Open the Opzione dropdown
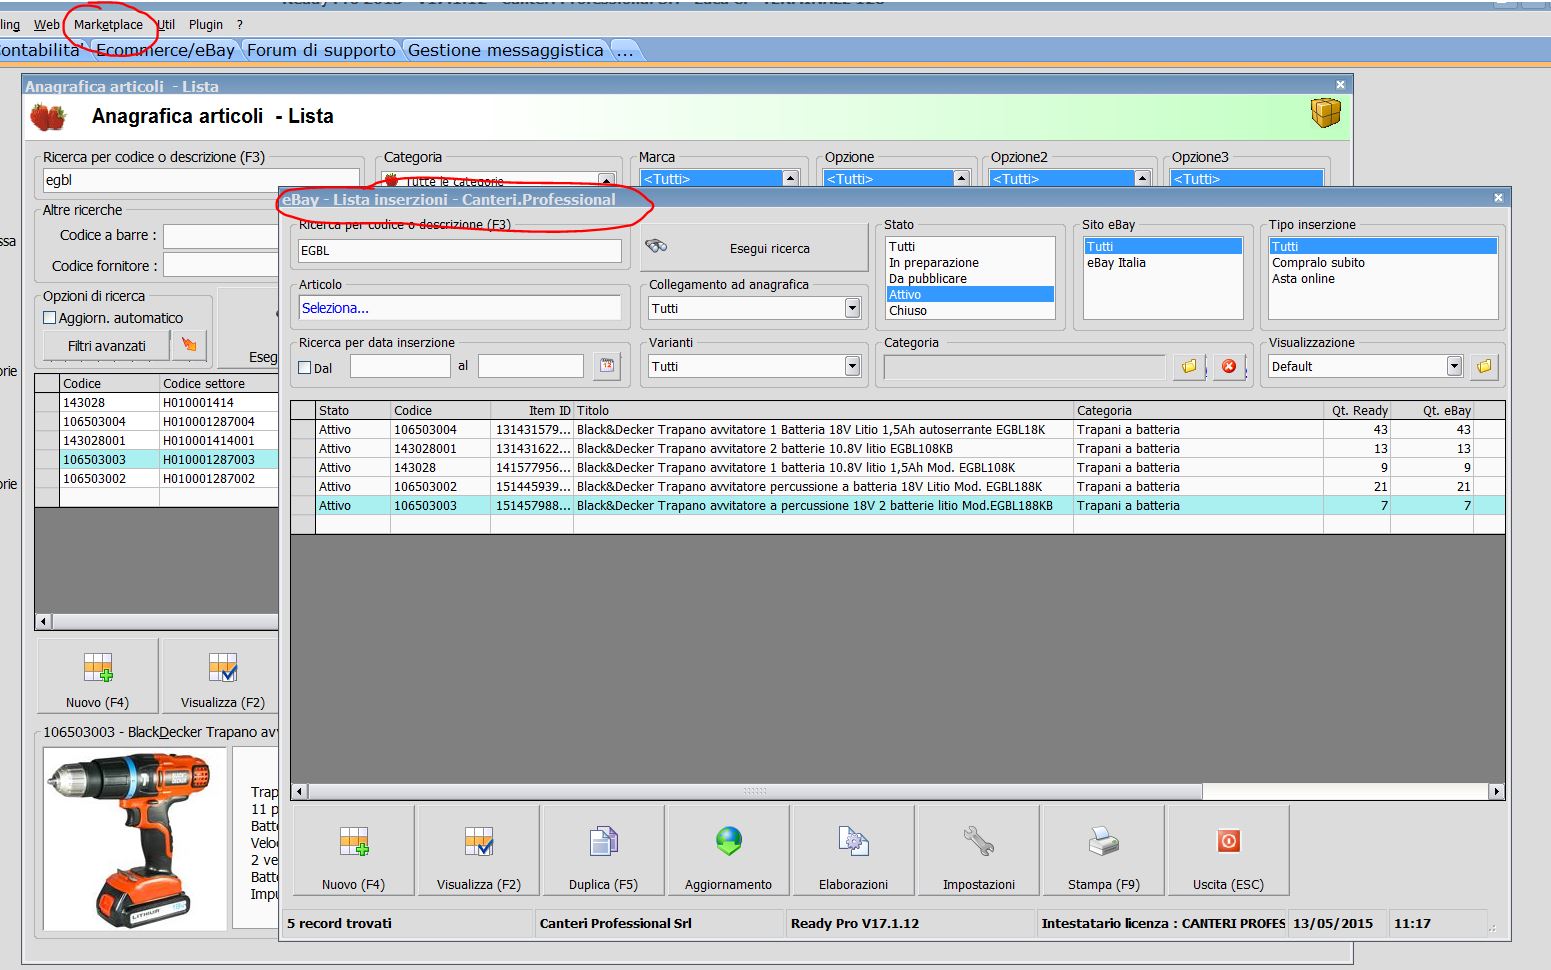Image resolution: width=1551 pixels, height=970 pixels. 961,178
